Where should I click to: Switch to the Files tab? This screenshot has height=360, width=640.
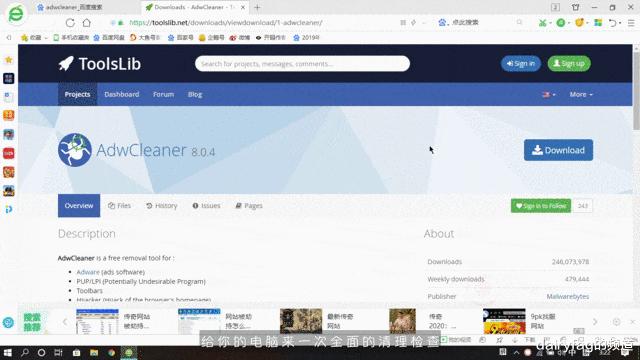(119, 206)
